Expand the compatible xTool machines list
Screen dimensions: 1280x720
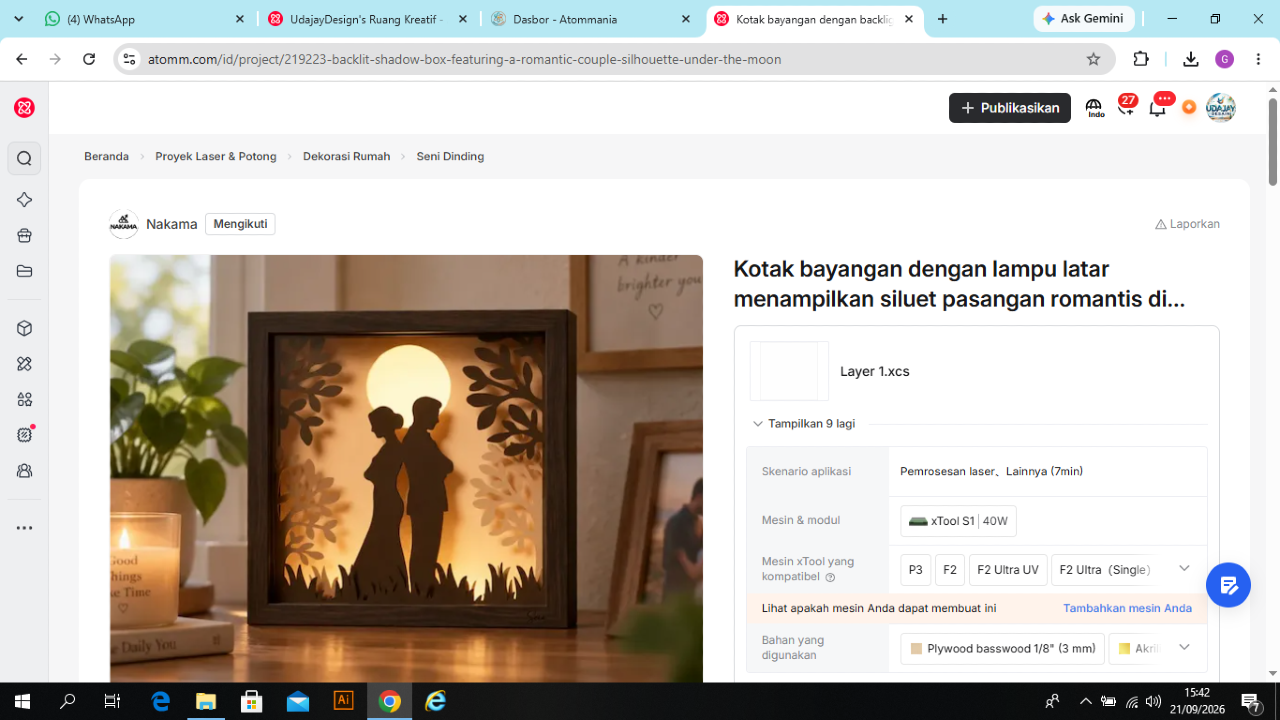1184,569
